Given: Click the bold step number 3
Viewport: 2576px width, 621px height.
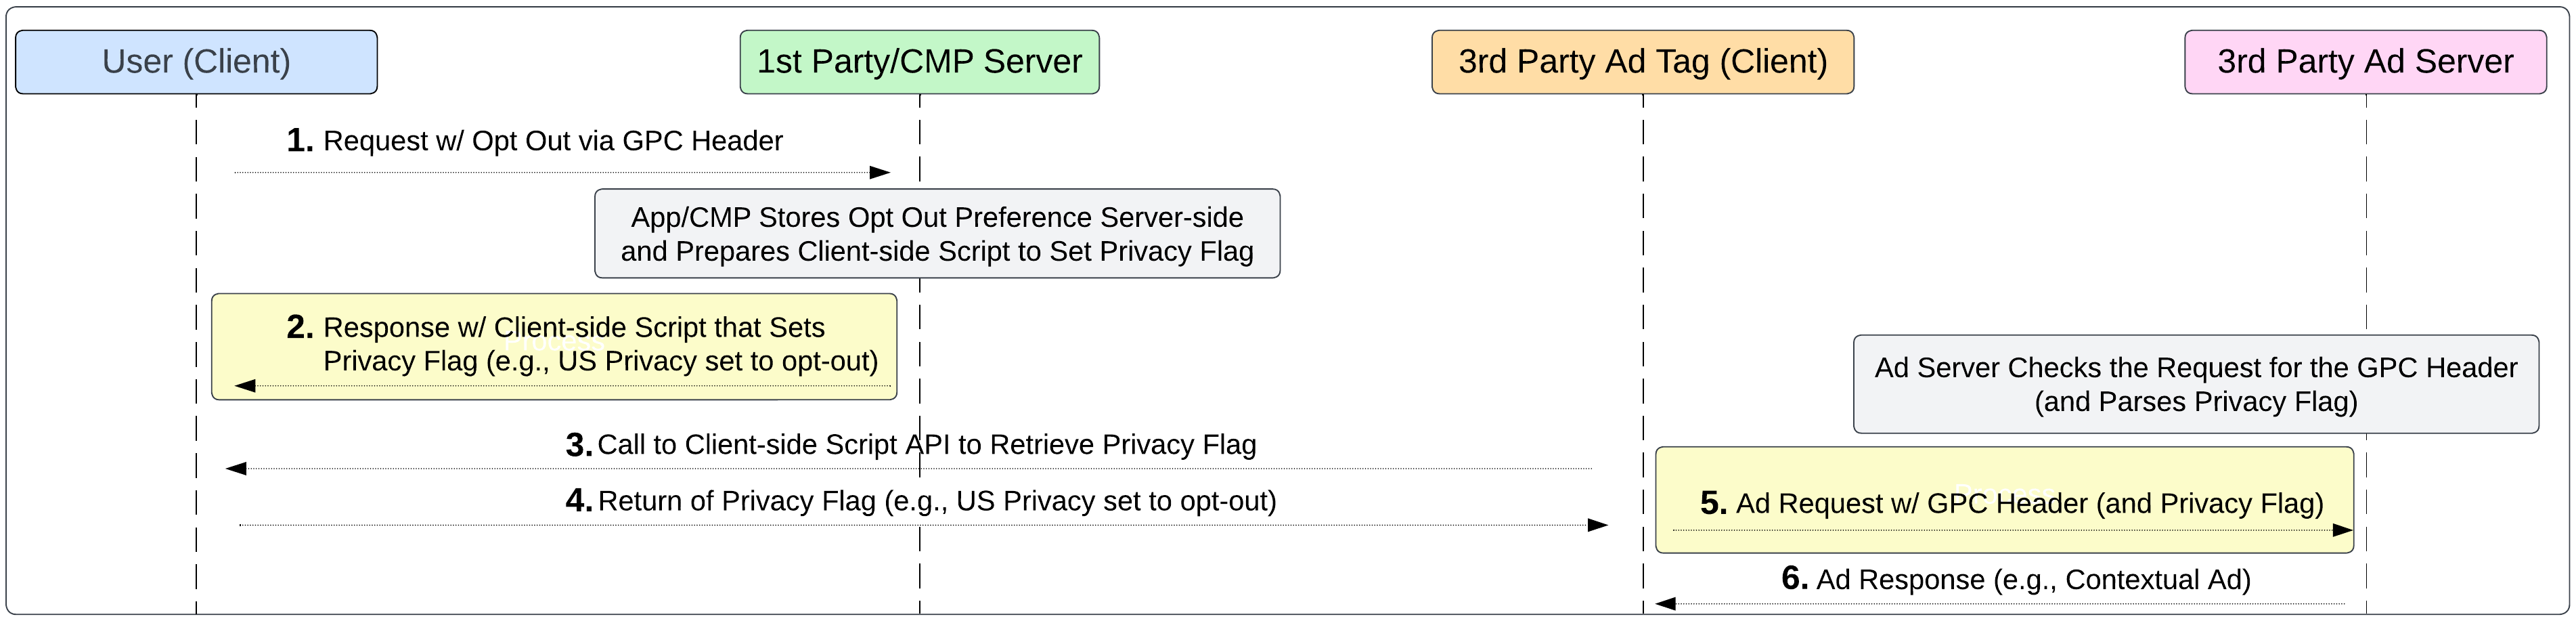Looking at the screenshot, I should click(579, 445).
